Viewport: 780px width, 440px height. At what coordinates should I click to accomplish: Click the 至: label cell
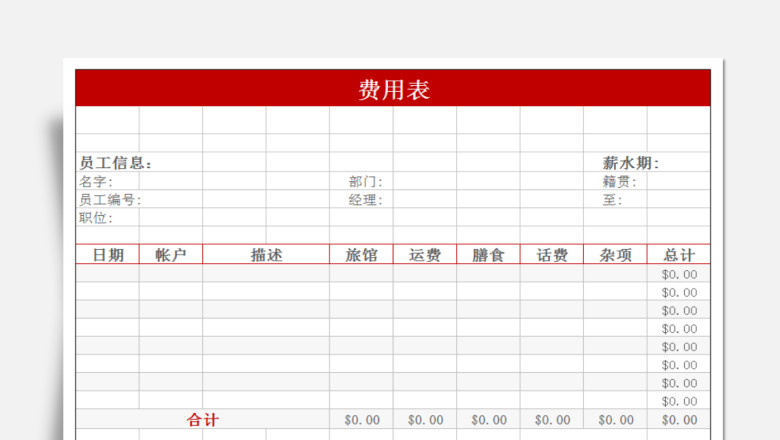pyautogui.click(x=615, y=199)
